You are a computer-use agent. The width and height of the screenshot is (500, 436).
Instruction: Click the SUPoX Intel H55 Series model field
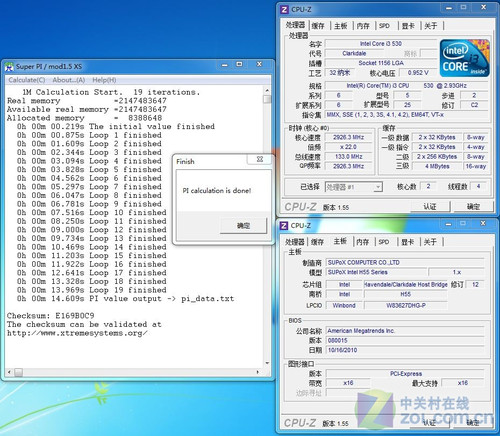(x=376, y=272)
